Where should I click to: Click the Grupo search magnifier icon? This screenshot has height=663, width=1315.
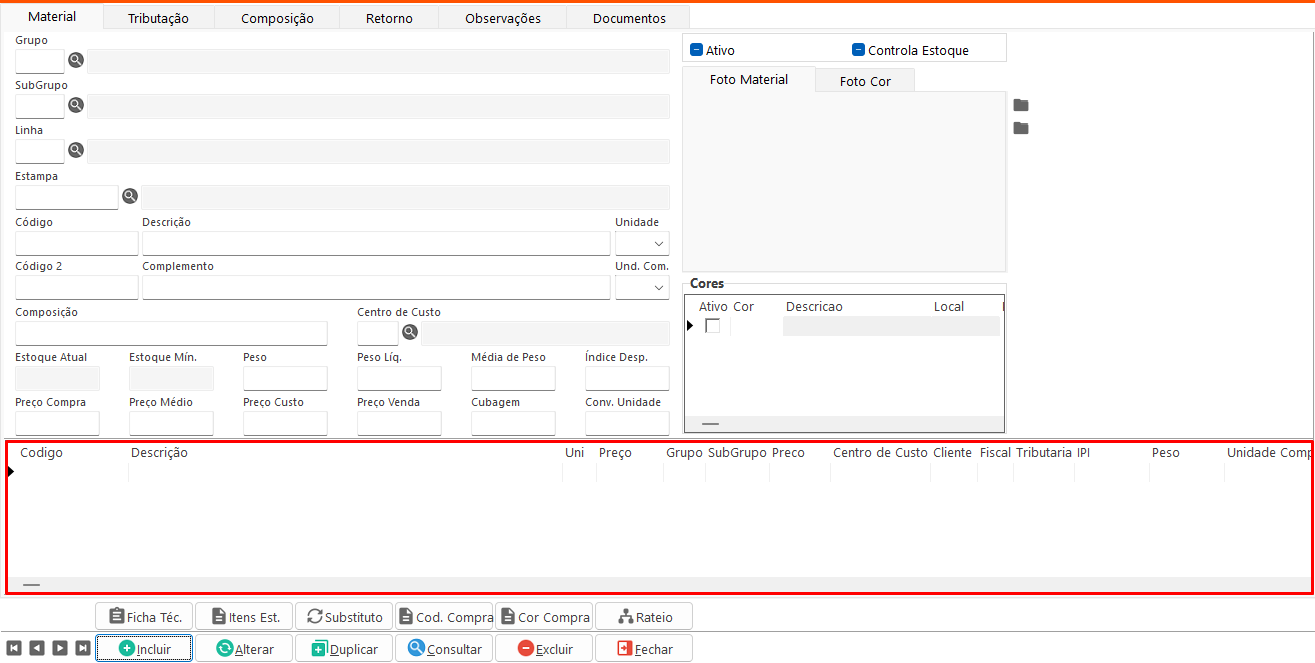[x=75, y=61]
